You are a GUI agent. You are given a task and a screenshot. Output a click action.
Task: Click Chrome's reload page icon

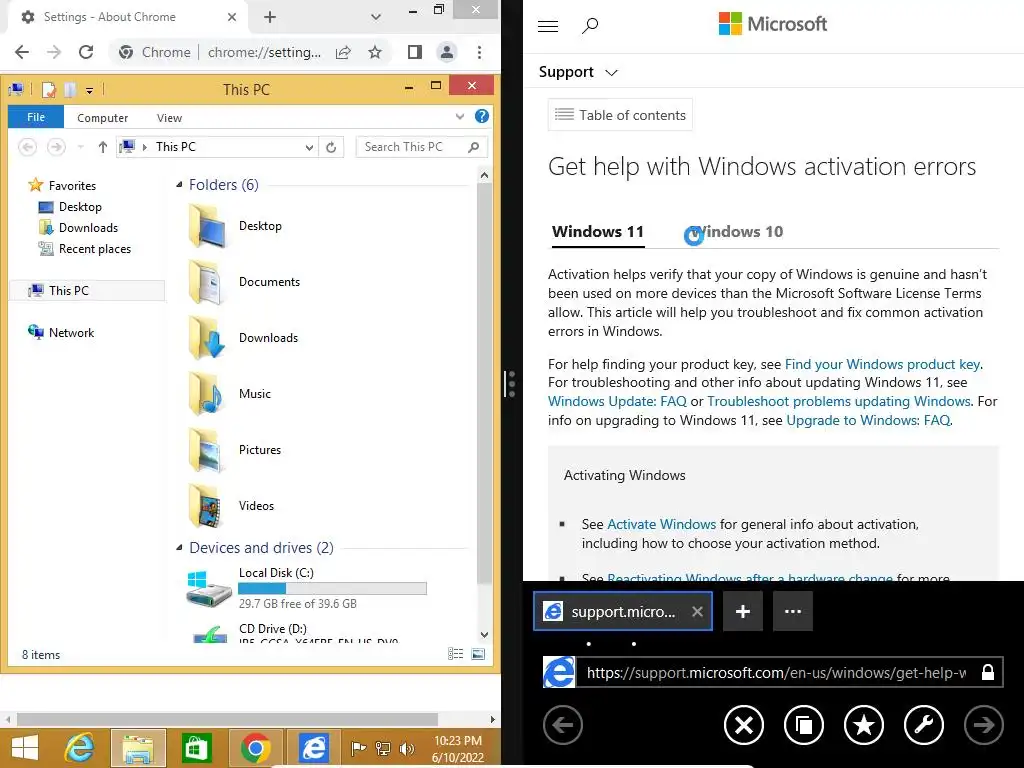[86, 52]
